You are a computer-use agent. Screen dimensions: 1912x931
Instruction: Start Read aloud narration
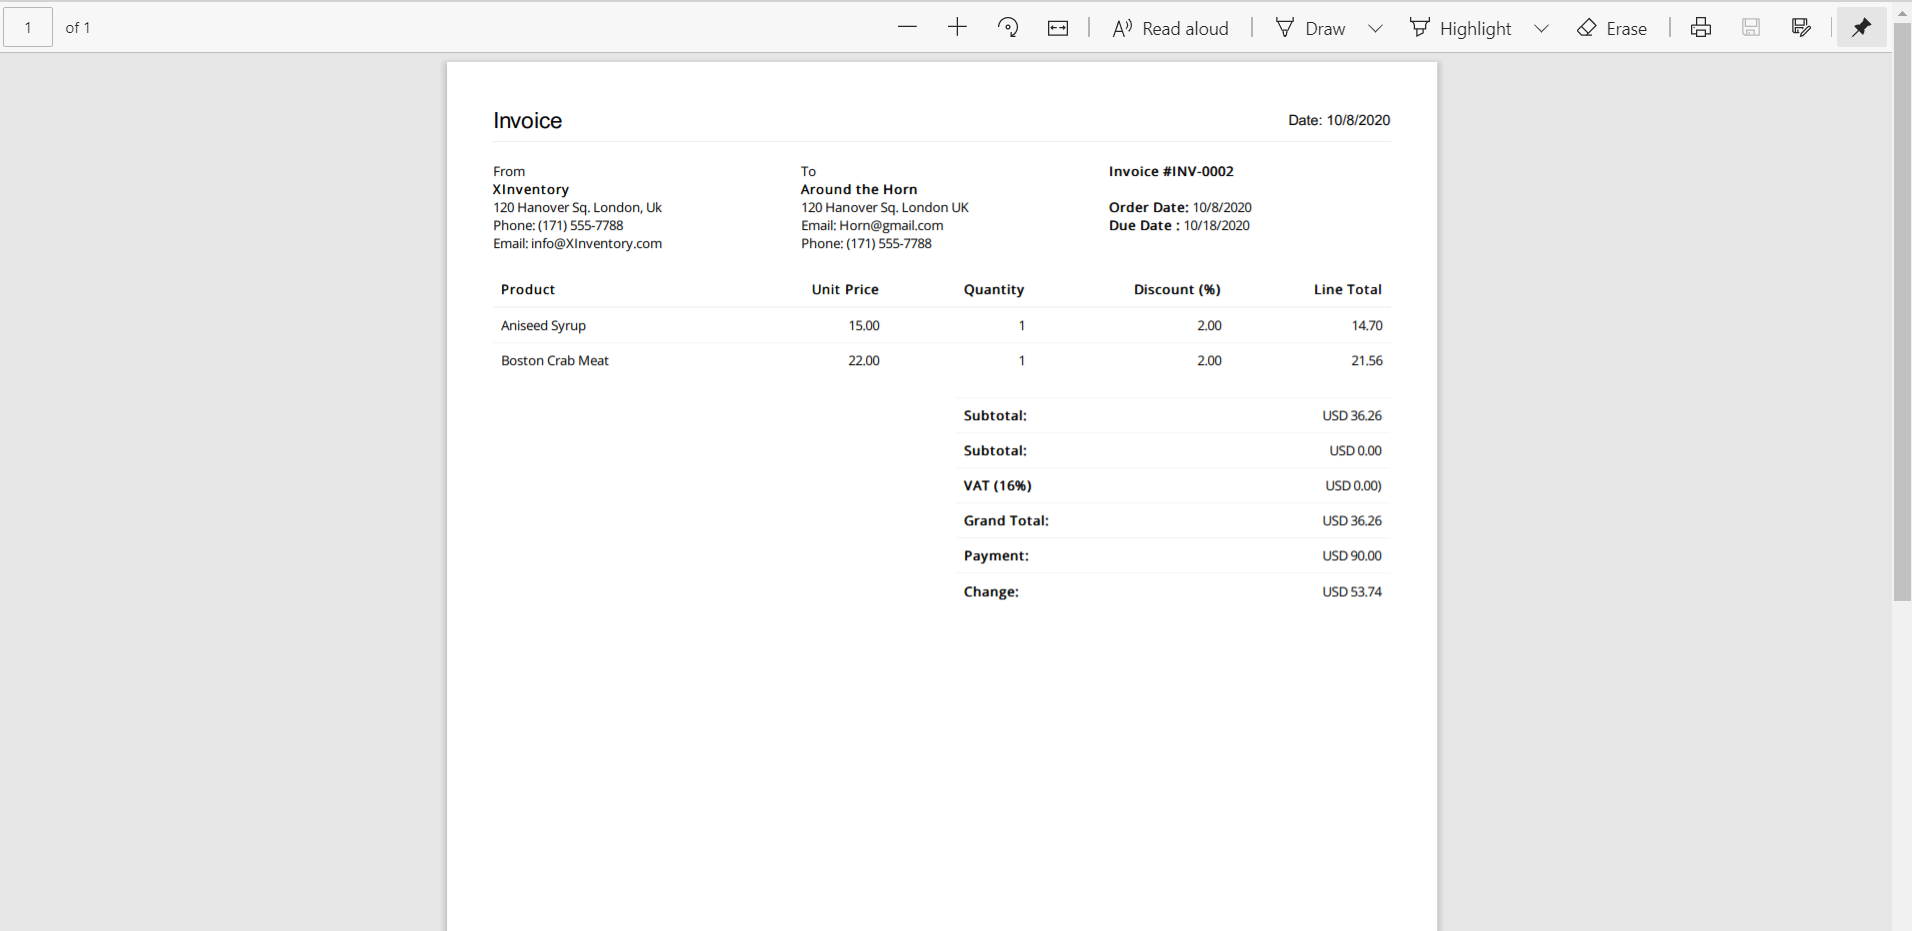pyautogui.click(x=1170, y=28)
